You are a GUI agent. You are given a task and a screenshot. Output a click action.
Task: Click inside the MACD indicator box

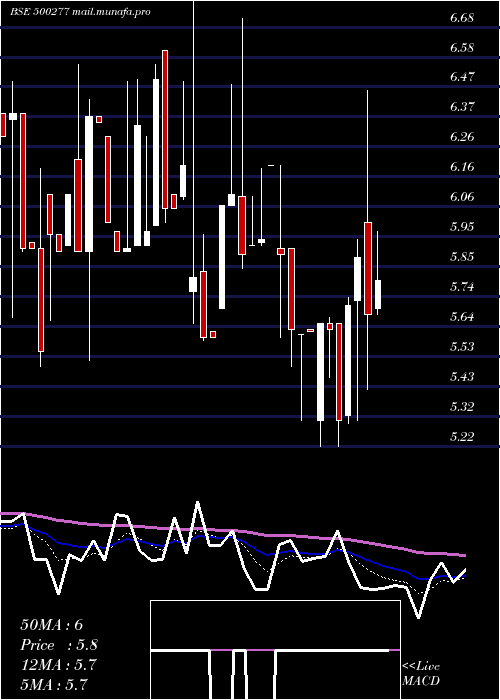point(275,650)
